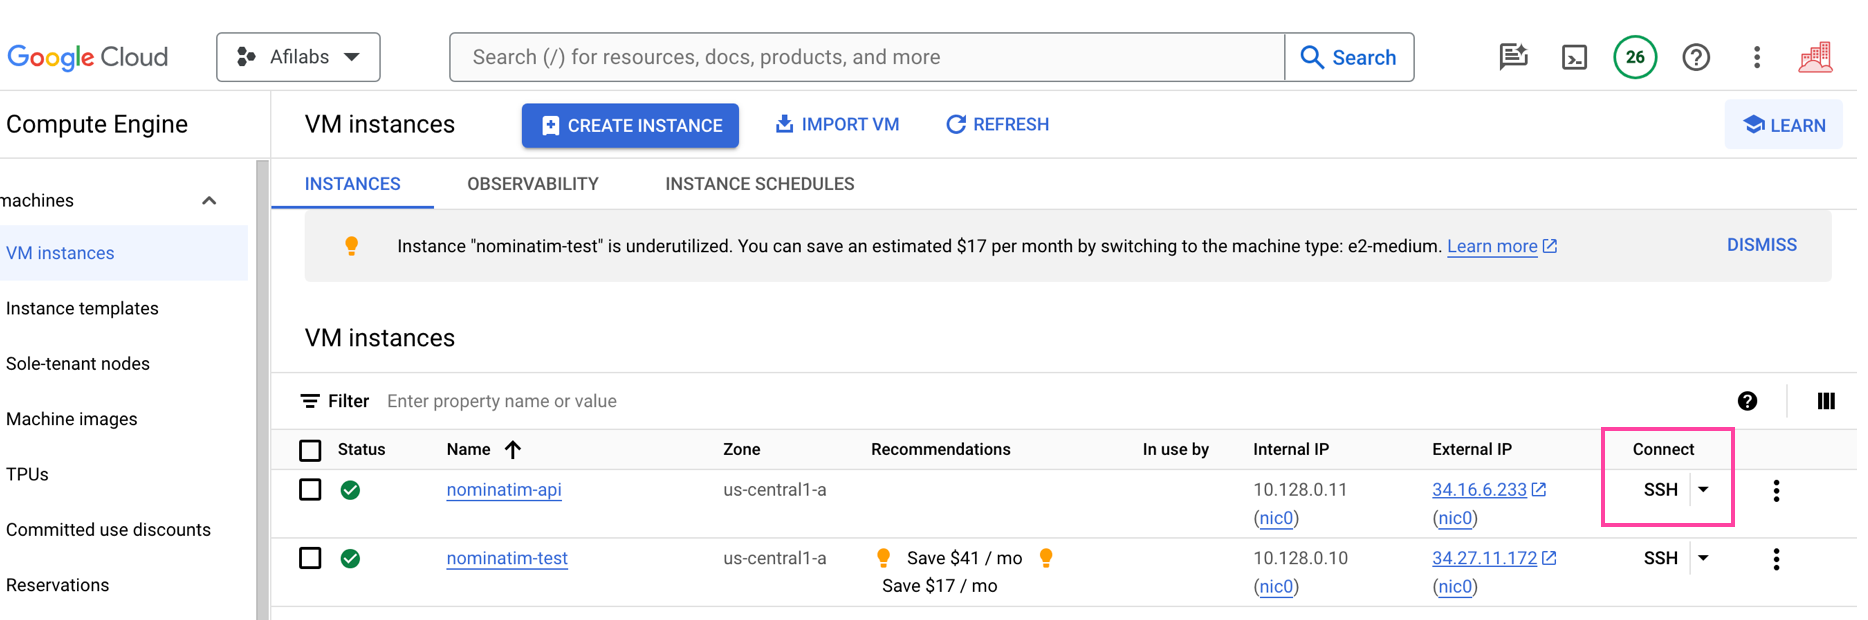1868x620 pixels.
Task: Open the column display options icon
Action: pyautogui.click(x=1826, y=401)
